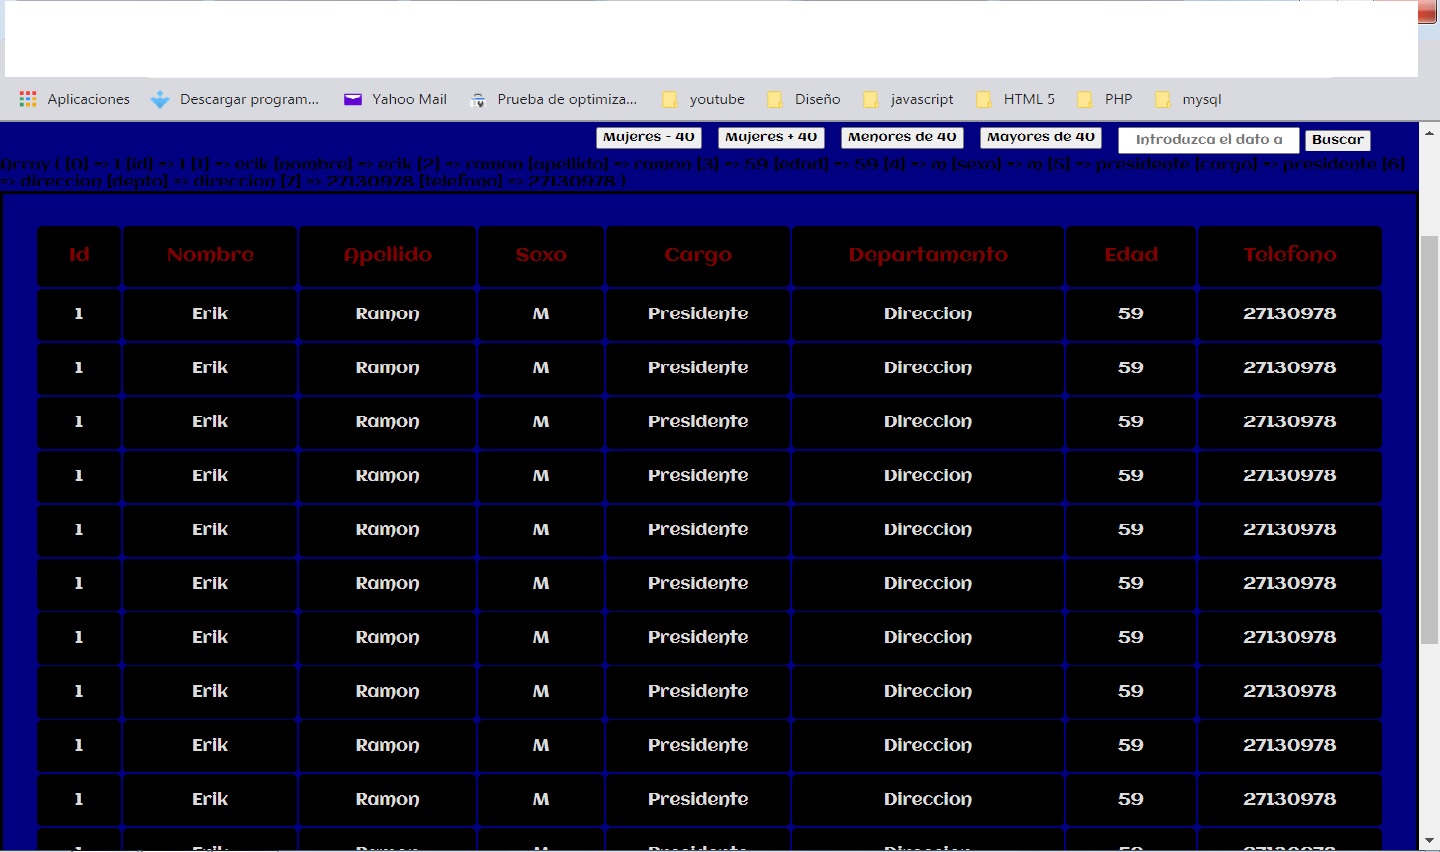This screenshot has width=1440, height=852.
Task: Click the Sexo column header
Action: coord(541,255)
